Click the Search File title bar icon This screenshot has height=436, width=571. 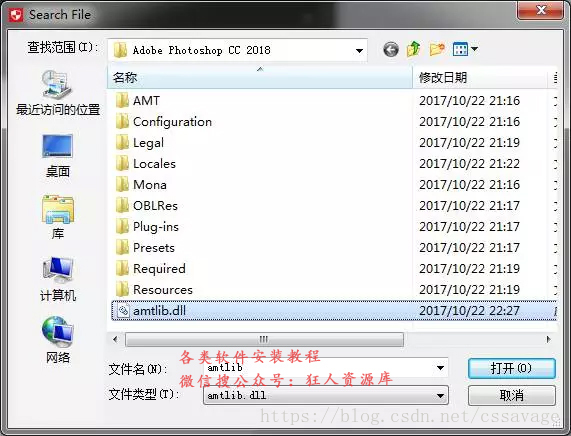(x=16, y=15)
